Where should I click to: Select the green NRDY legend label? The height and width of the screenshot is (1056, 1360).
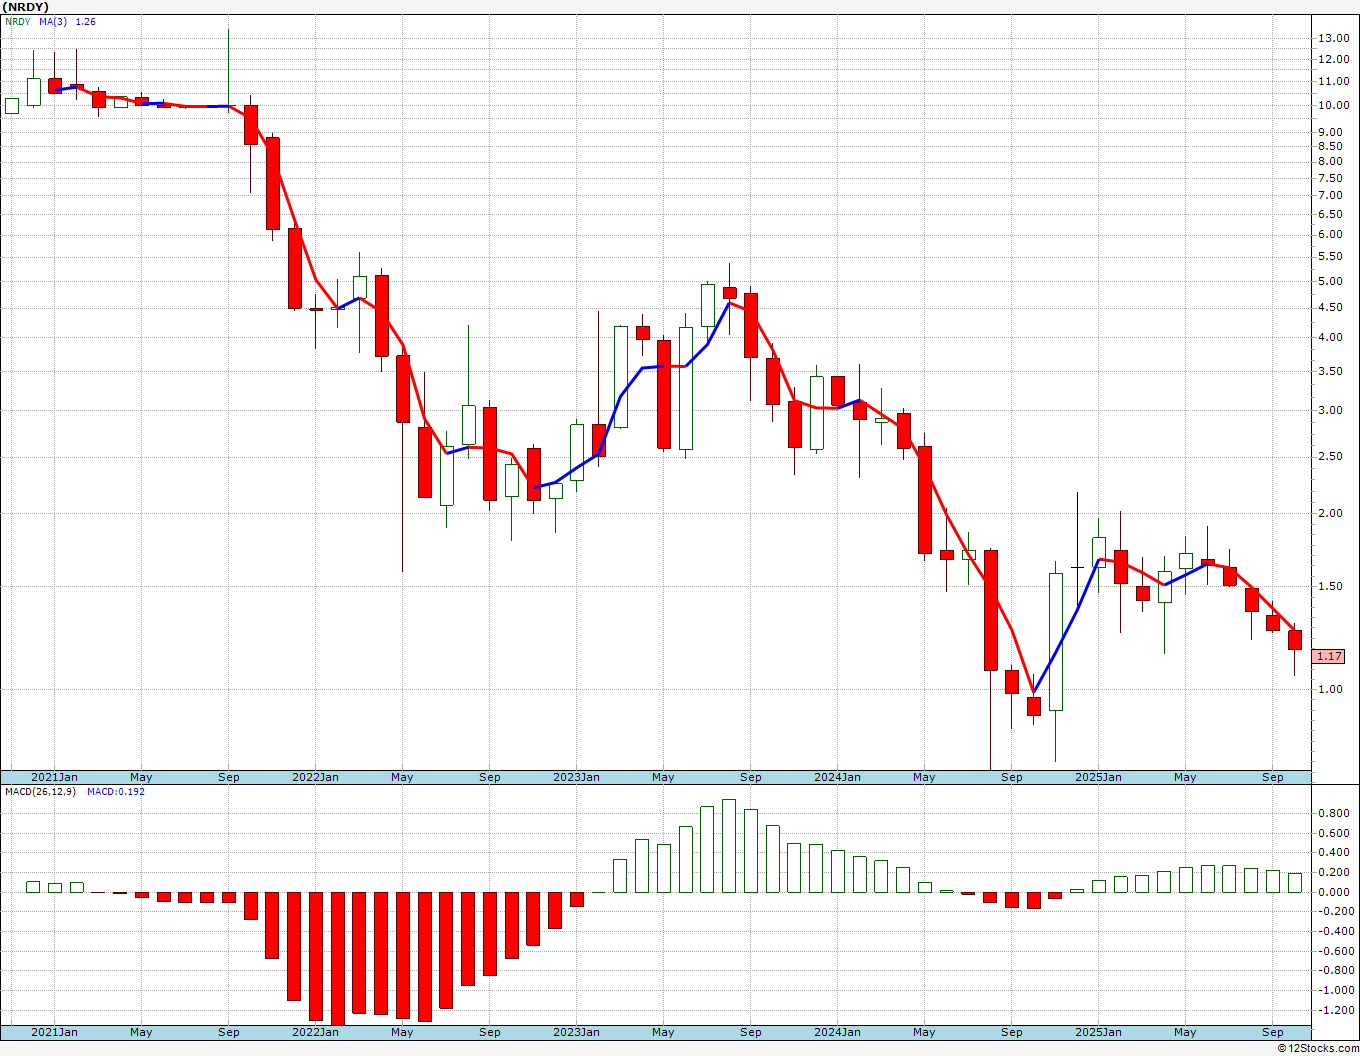tap(18, 21)
